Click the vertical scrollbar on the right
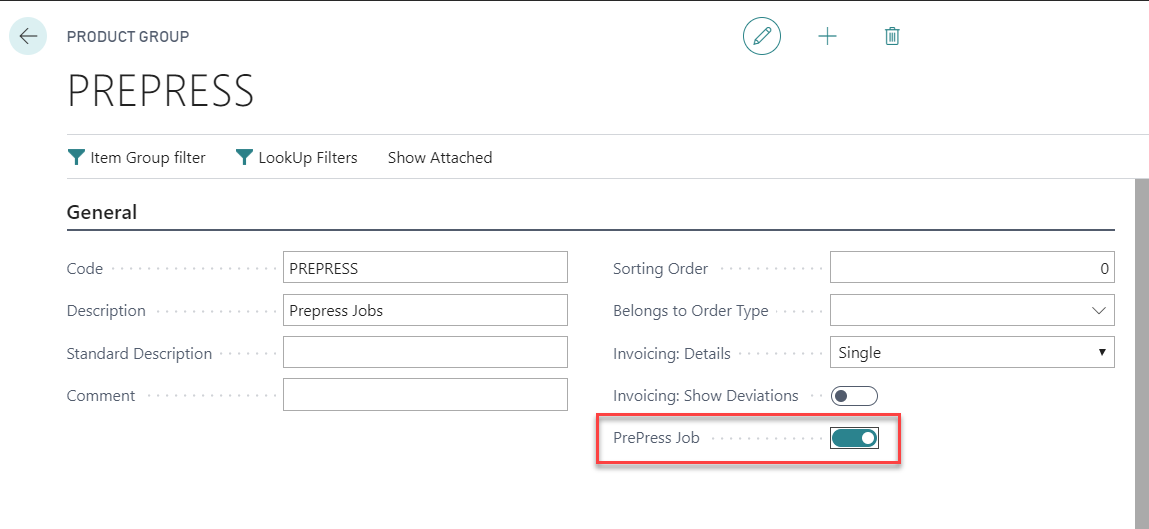The height and width of the screenshot is (529, 1149). point(1141,350)
